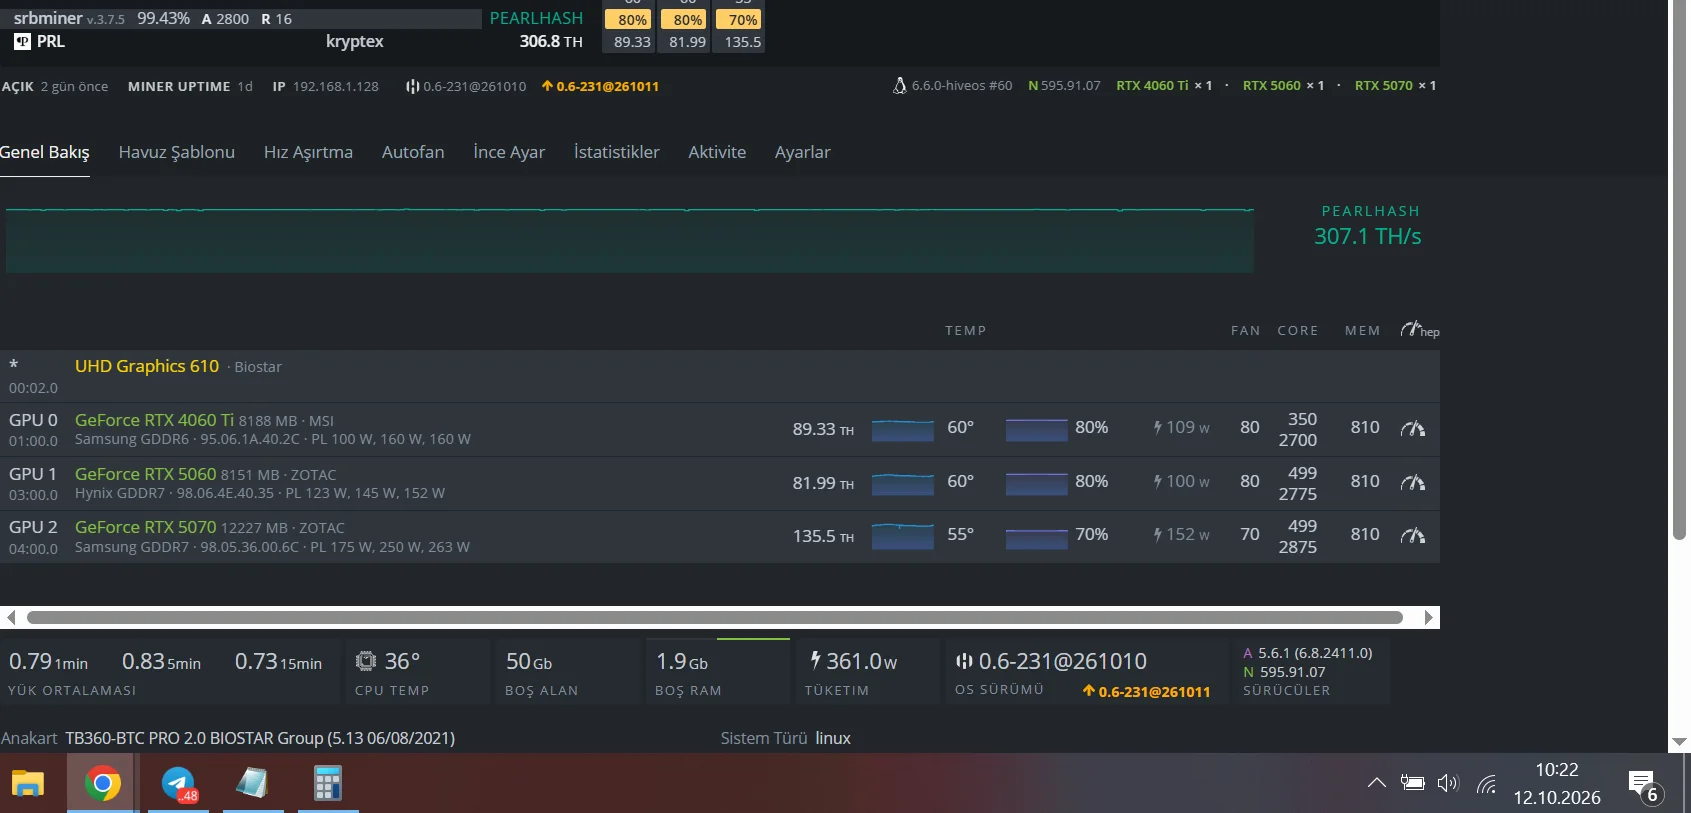Click UHD Graphics 610 device name
Screen dimensions: 1691x813
tap(147, 366)
